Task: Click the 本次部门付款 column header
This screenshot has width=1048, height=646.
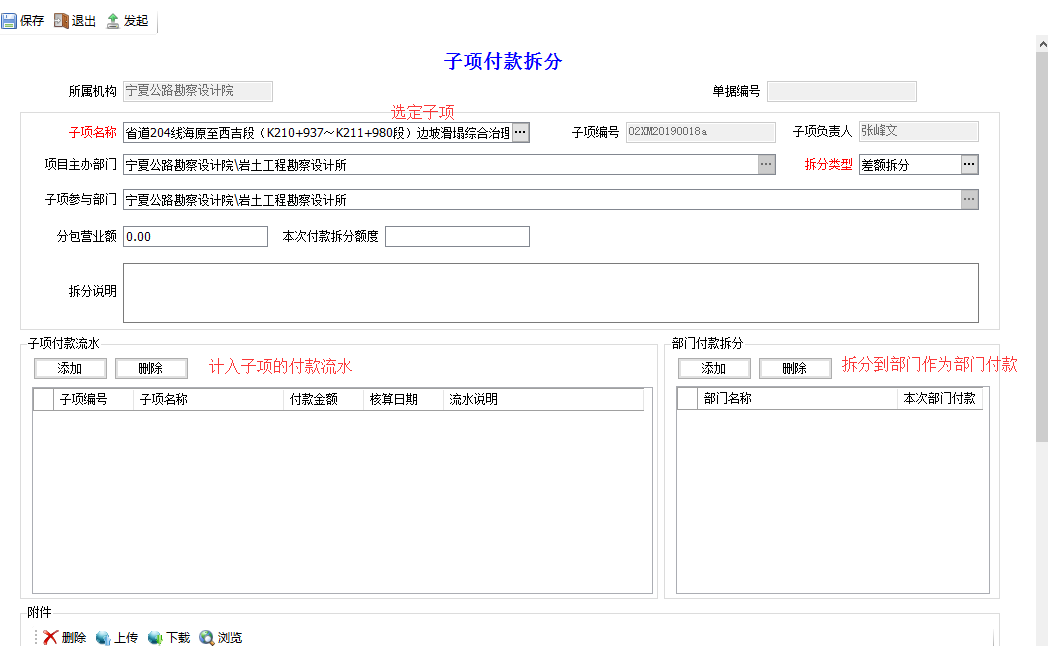Action: tap(940, 398)
